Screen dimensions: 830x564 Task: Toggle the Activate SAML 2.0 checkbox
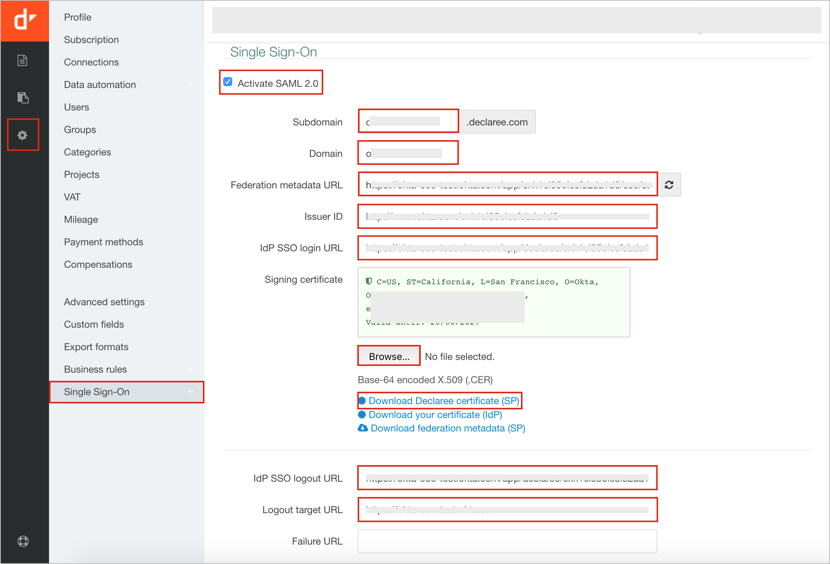tap(228, 82)
